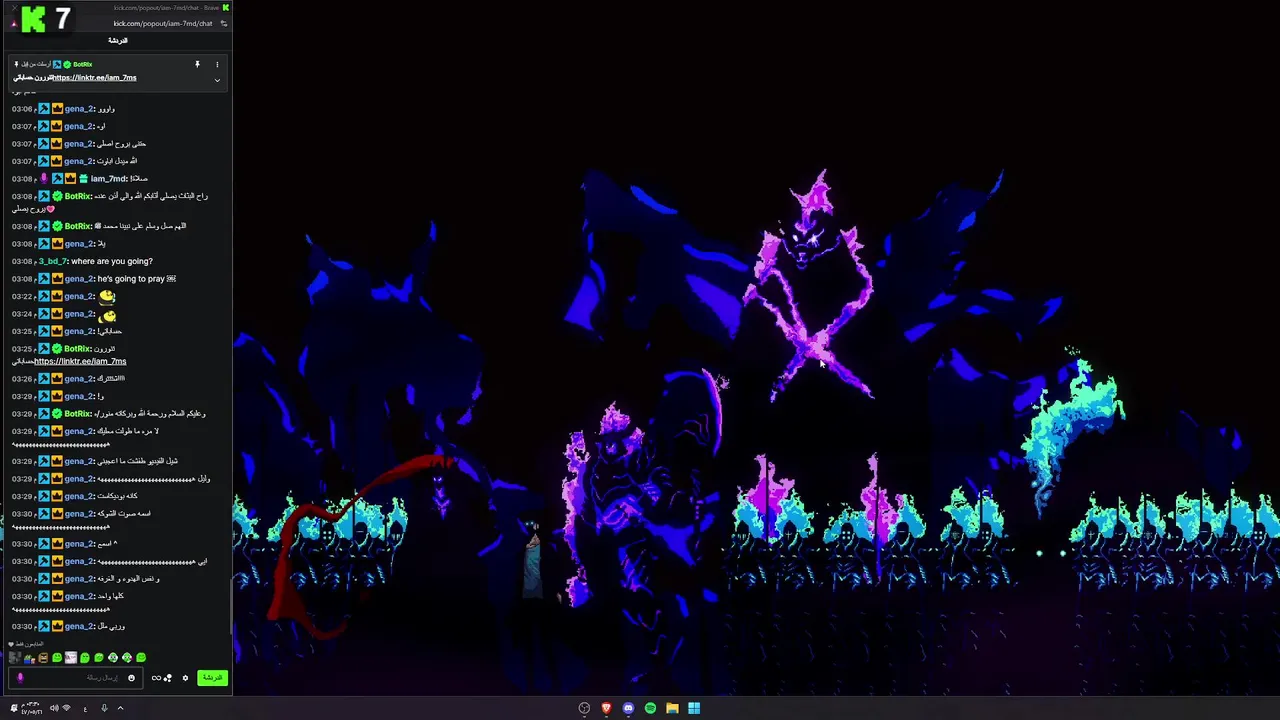
Task: Insert the pink square image emote
Action: [71, 658]
